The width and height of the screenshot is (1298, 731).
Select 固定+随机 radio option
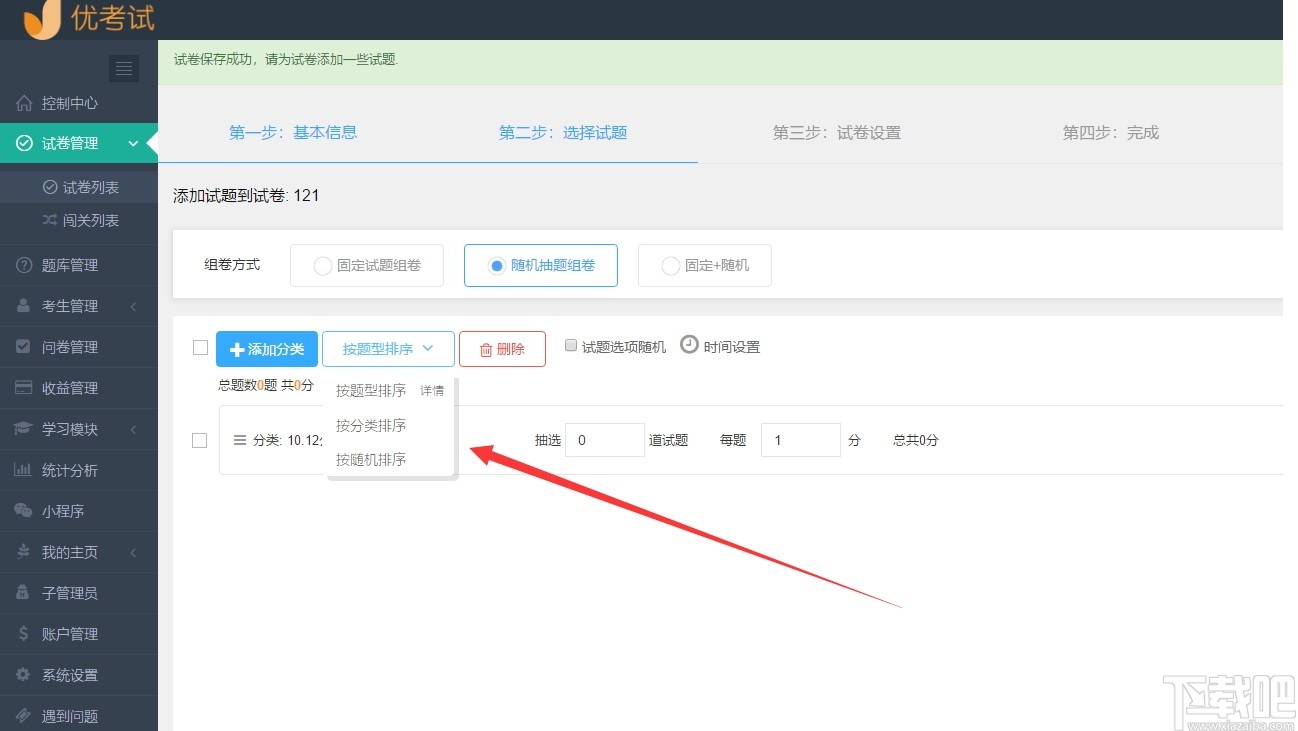point(705,266)
